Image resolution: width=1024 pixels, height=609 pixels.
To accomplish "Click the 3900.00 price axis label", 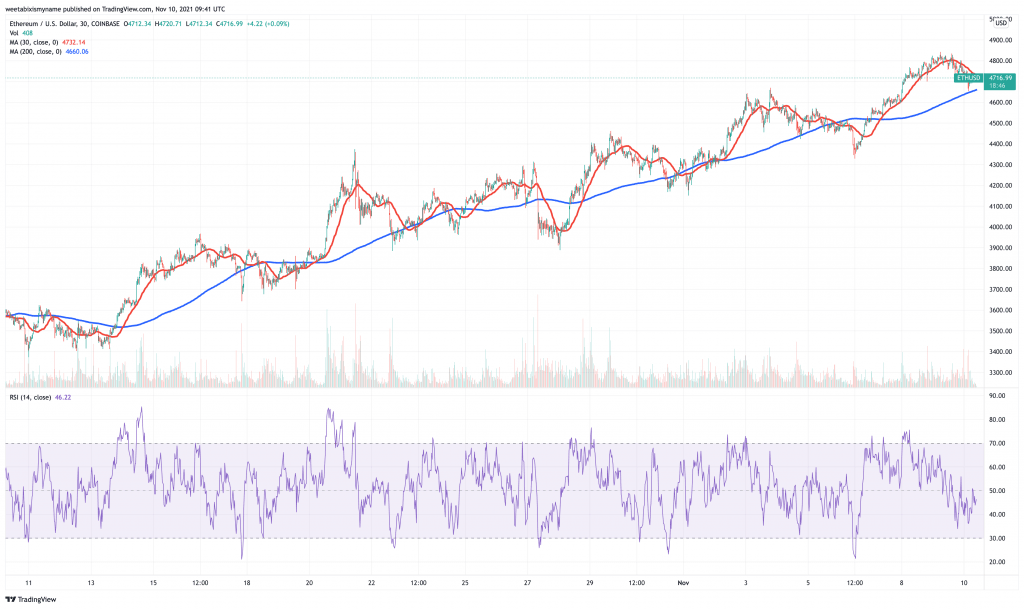I will pyautogui.click(x=1000, y=248).
